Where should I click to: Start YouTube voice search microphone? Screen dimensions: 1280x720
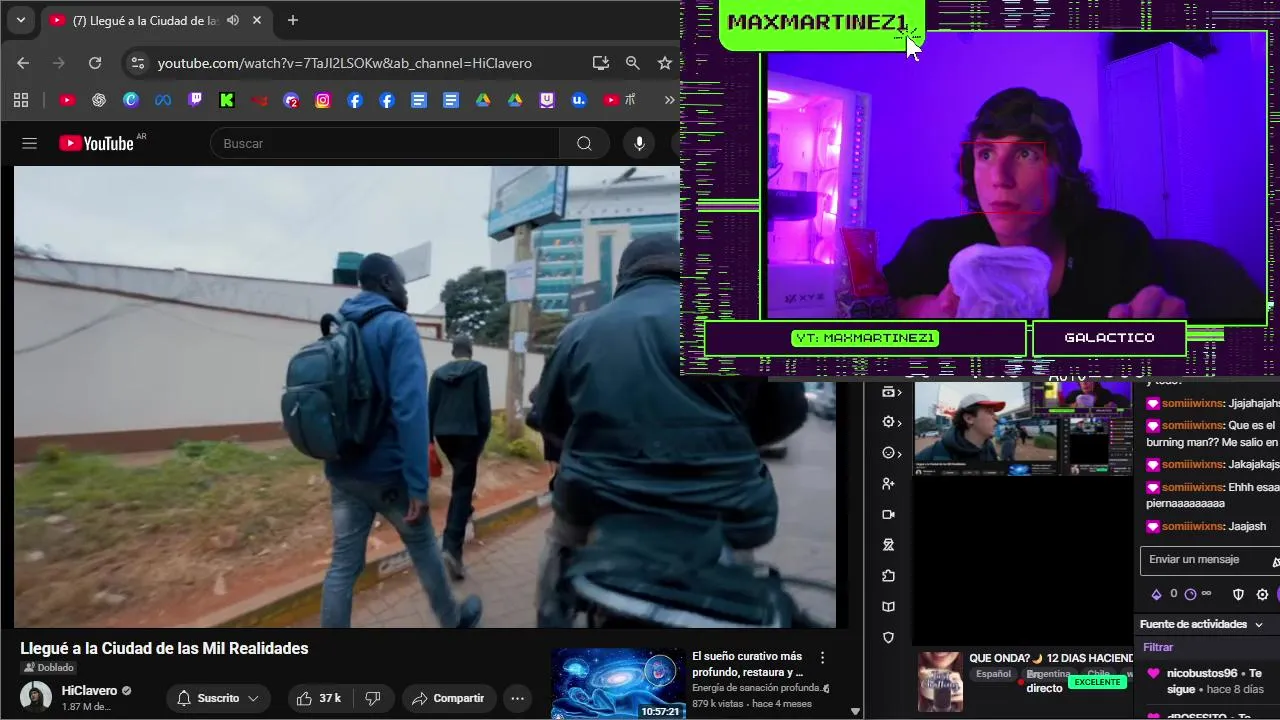639,144
